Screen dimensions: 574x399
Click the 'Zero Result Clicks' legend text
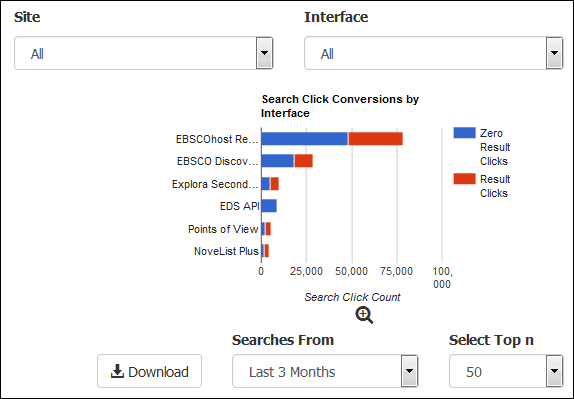point(495,147)
